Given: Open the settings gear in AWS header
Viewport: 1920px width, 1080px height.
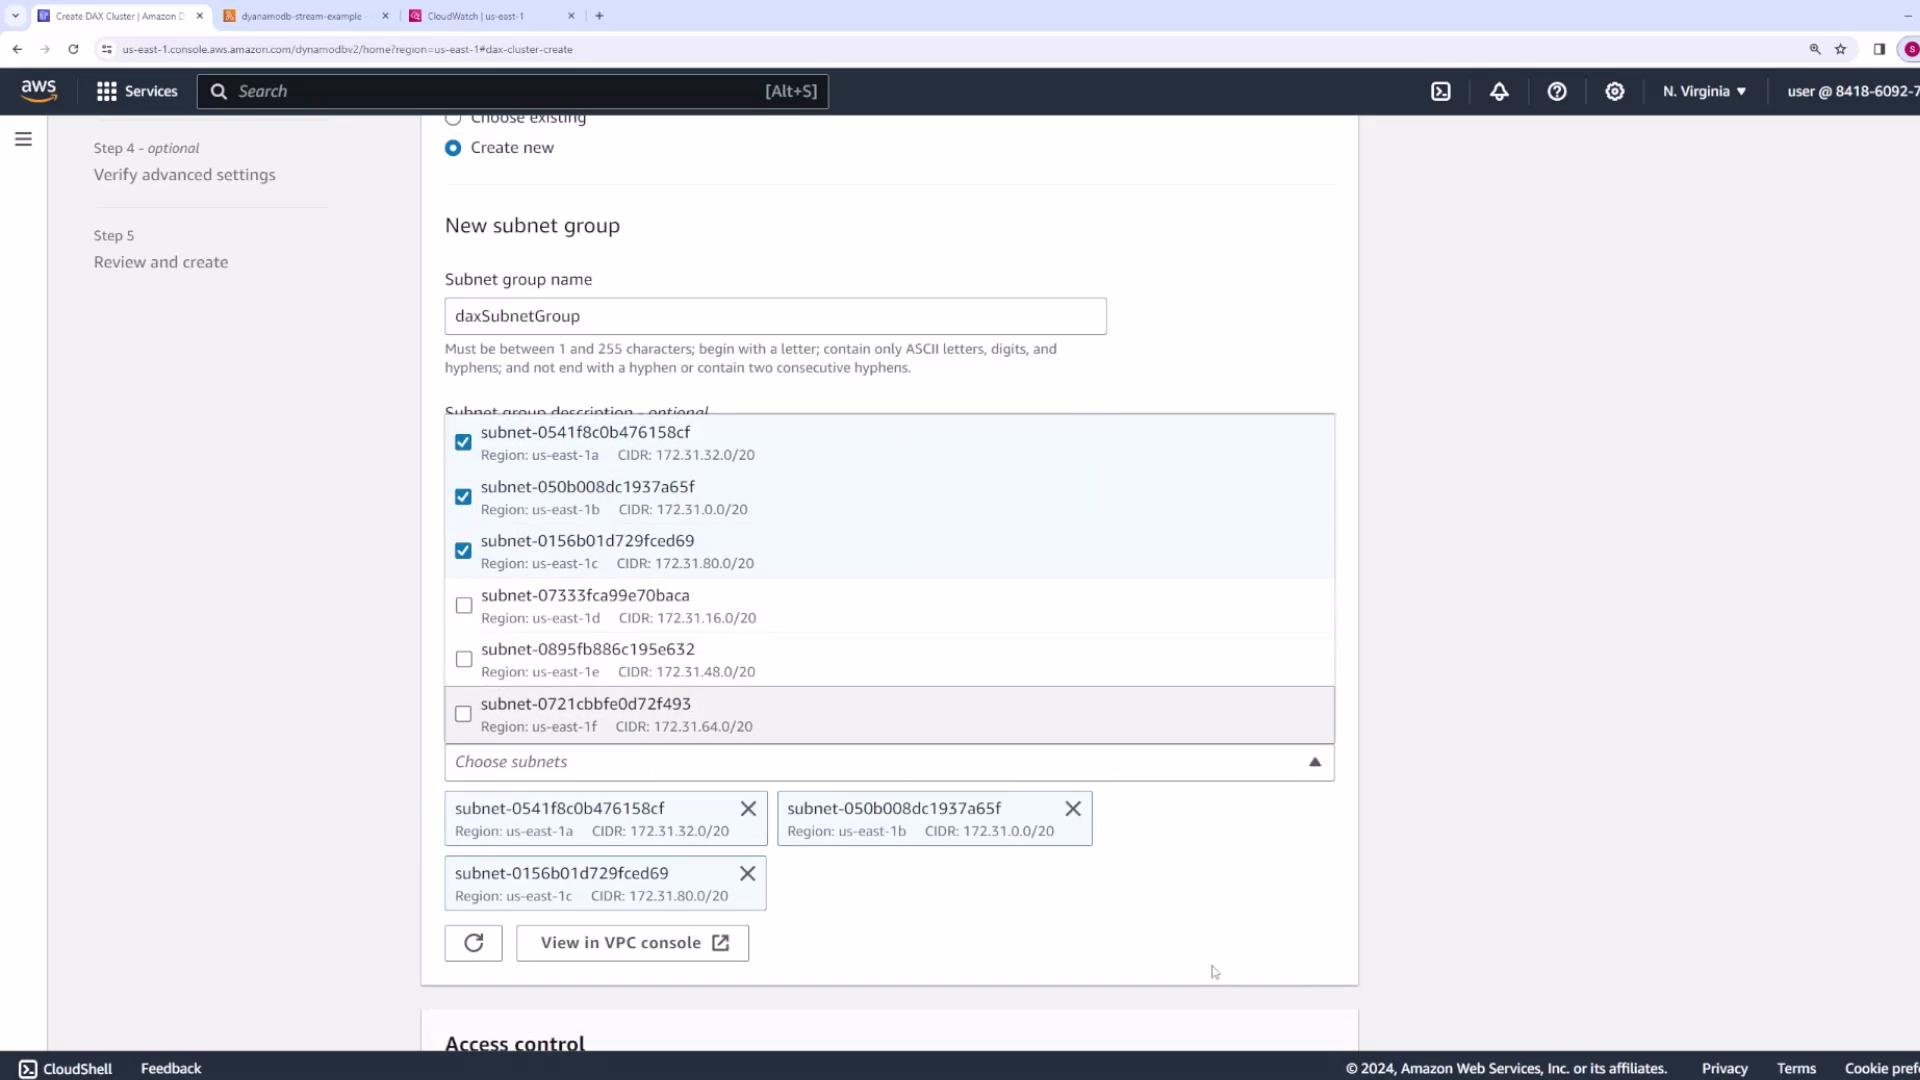Looking at the screenshot, I should (1615, 91).
